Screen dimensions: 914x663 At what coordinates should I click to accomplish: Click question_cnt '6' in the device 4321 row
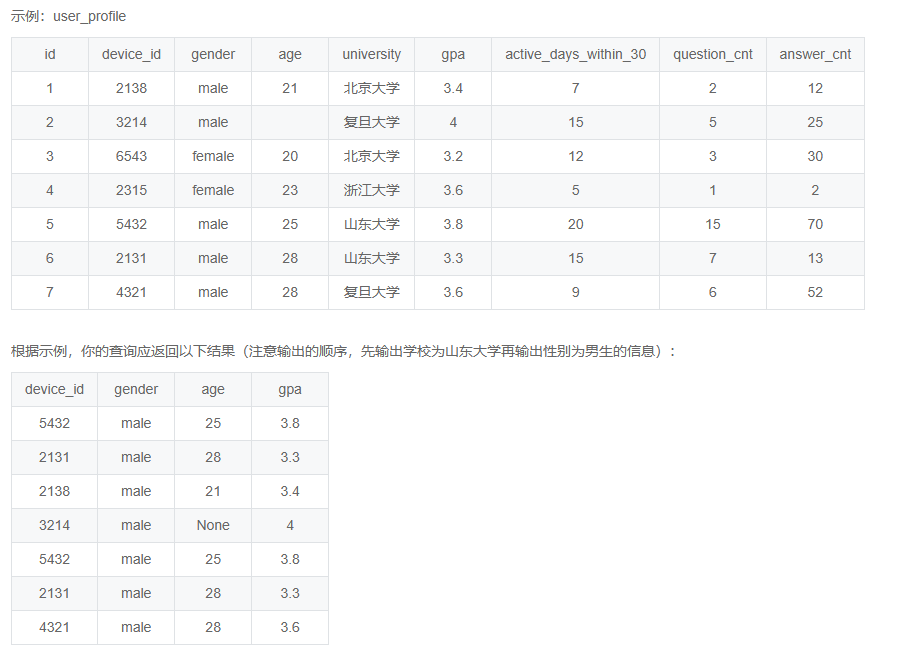tap(712, 292)
